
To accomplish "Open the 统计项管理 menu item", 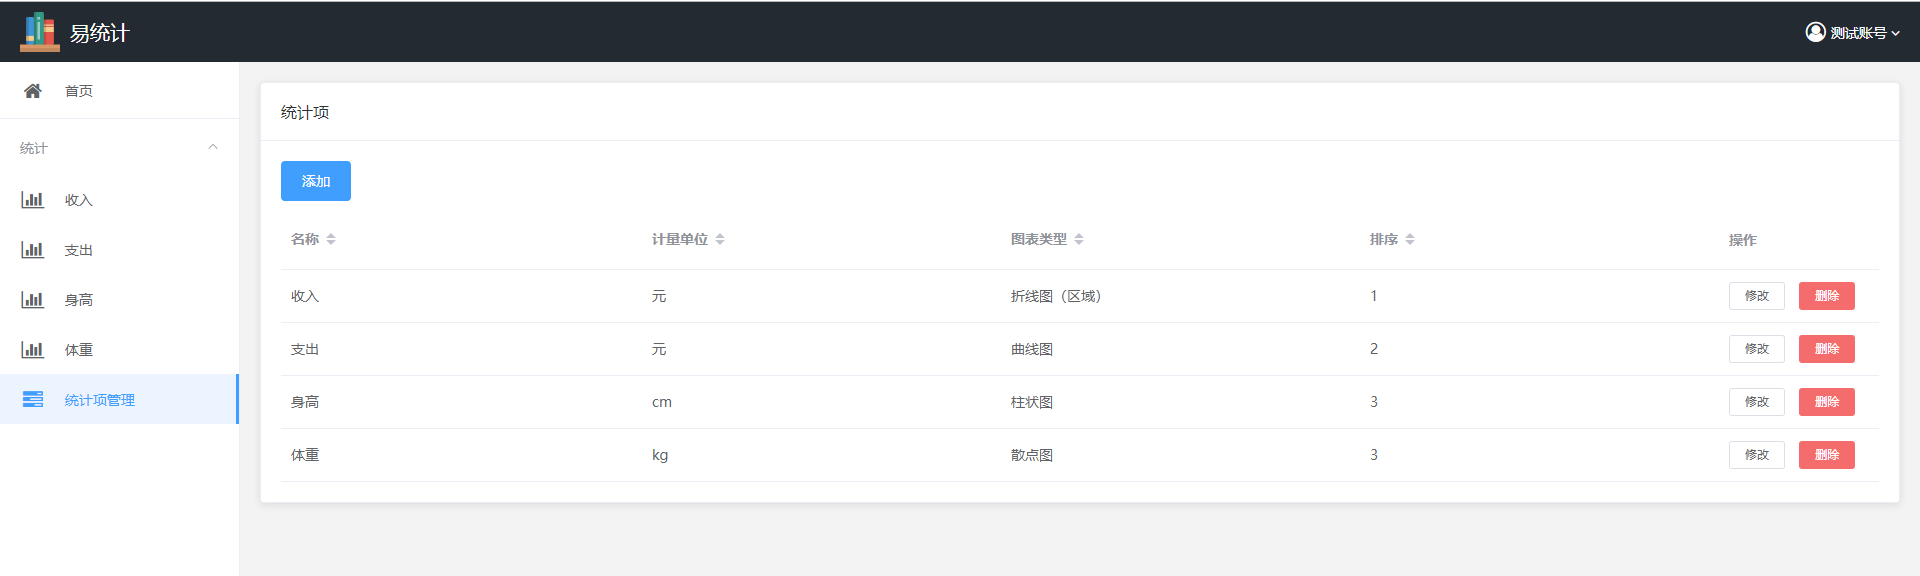I will (100, 400).
